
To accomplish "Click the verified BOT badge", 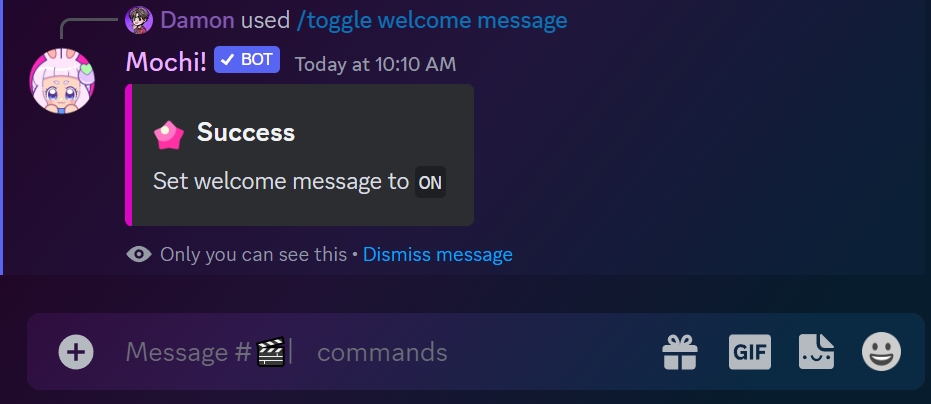I will click(x=246, y=59).
